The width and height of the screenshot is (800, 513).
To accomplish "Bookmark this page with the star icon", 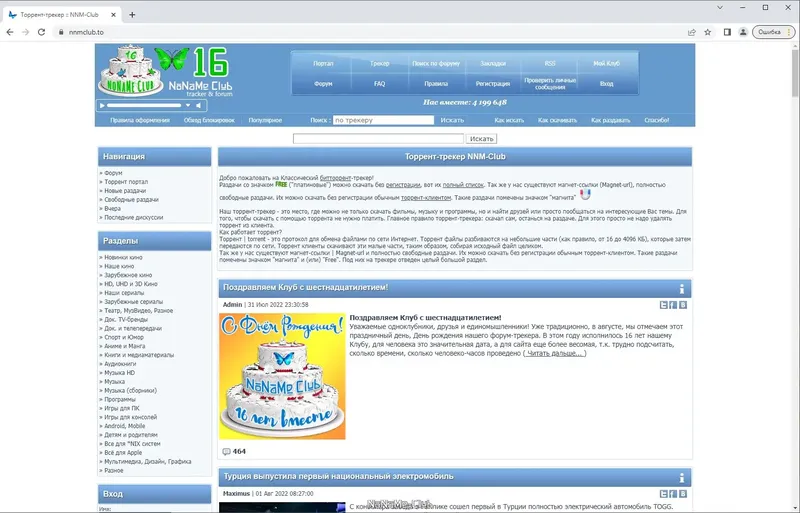I will (708, 32).
